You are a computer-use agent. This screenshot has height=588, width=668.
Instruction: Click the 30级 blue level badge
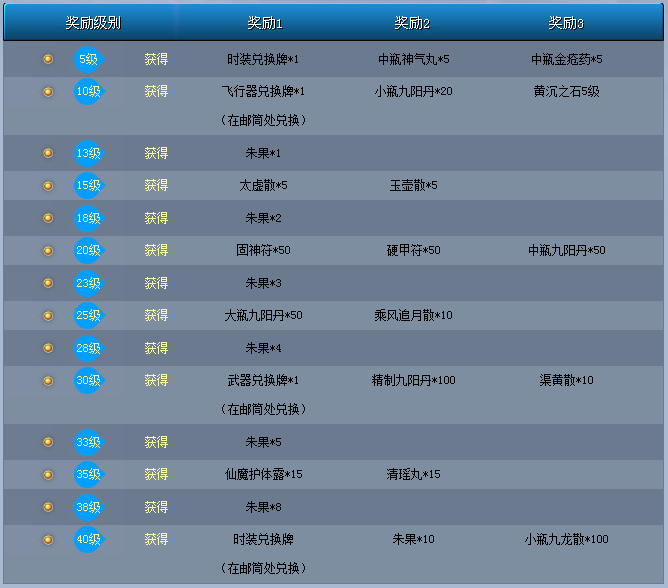click(x=88, y=380)
